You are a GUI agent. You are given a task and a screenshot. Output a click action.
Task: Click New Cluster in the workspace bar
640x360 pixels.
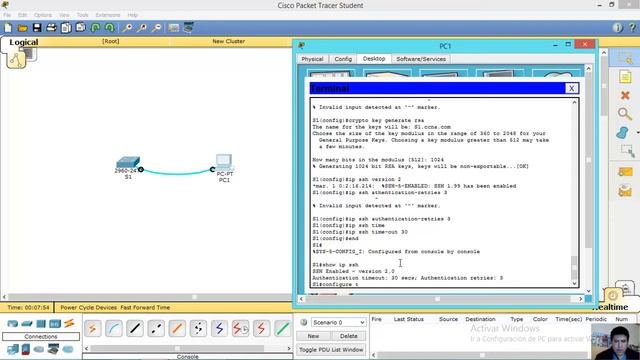click(229, 41)
